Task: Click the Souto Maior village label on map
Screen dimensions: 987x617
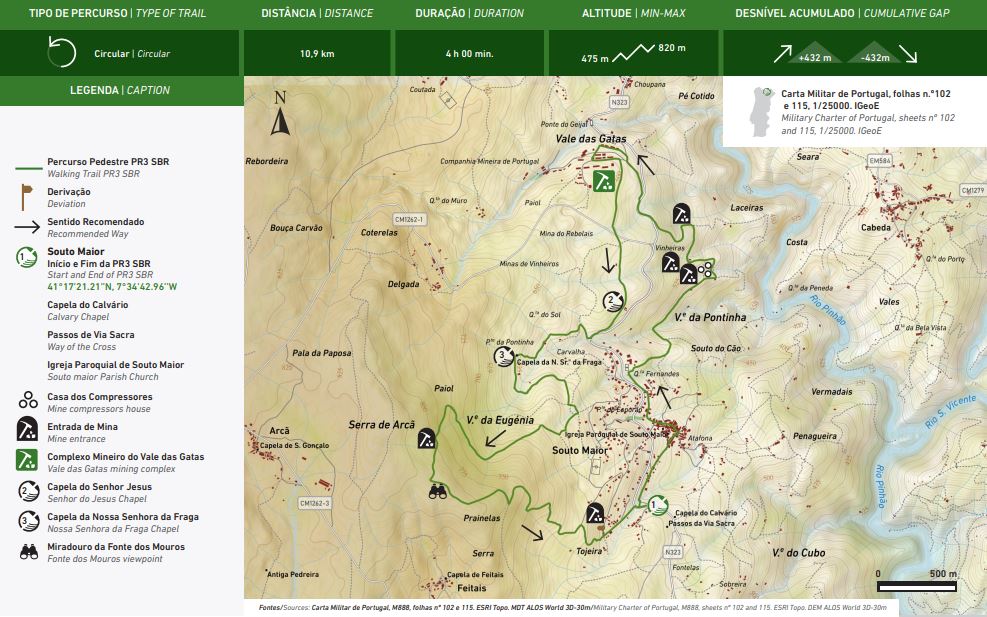Action: coord(580,451)
